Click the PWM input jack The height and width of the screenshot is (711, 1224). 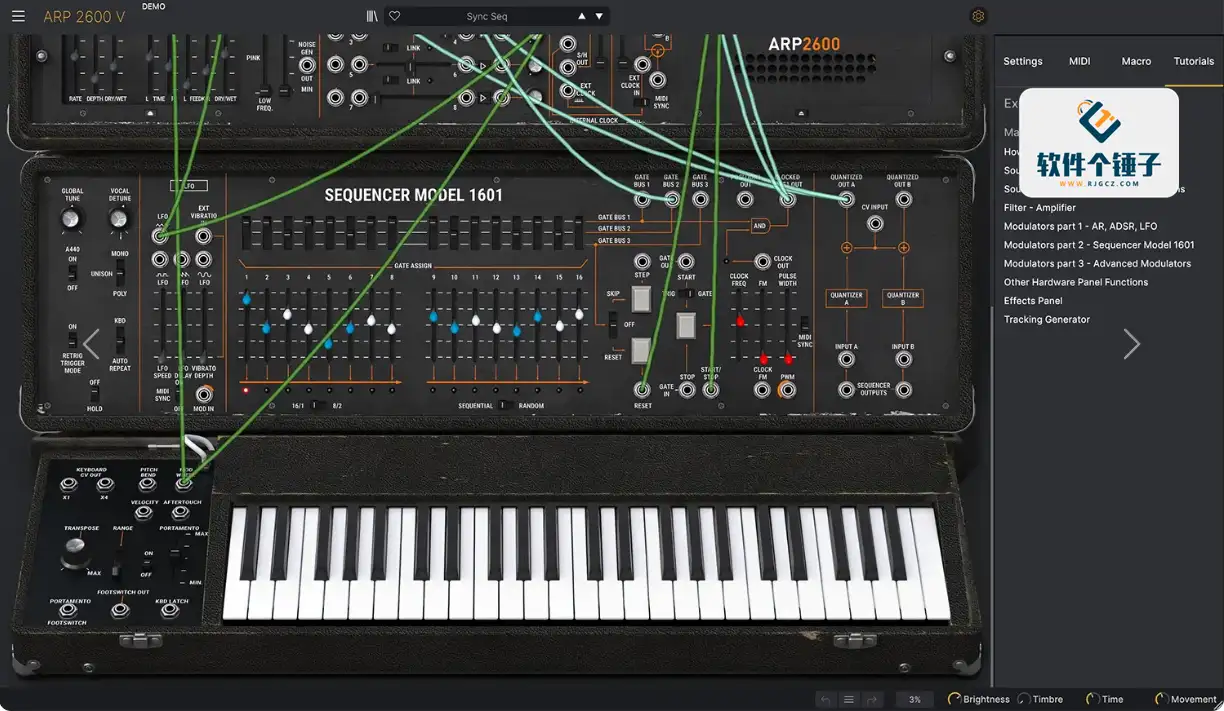click(x=787, y=390)
